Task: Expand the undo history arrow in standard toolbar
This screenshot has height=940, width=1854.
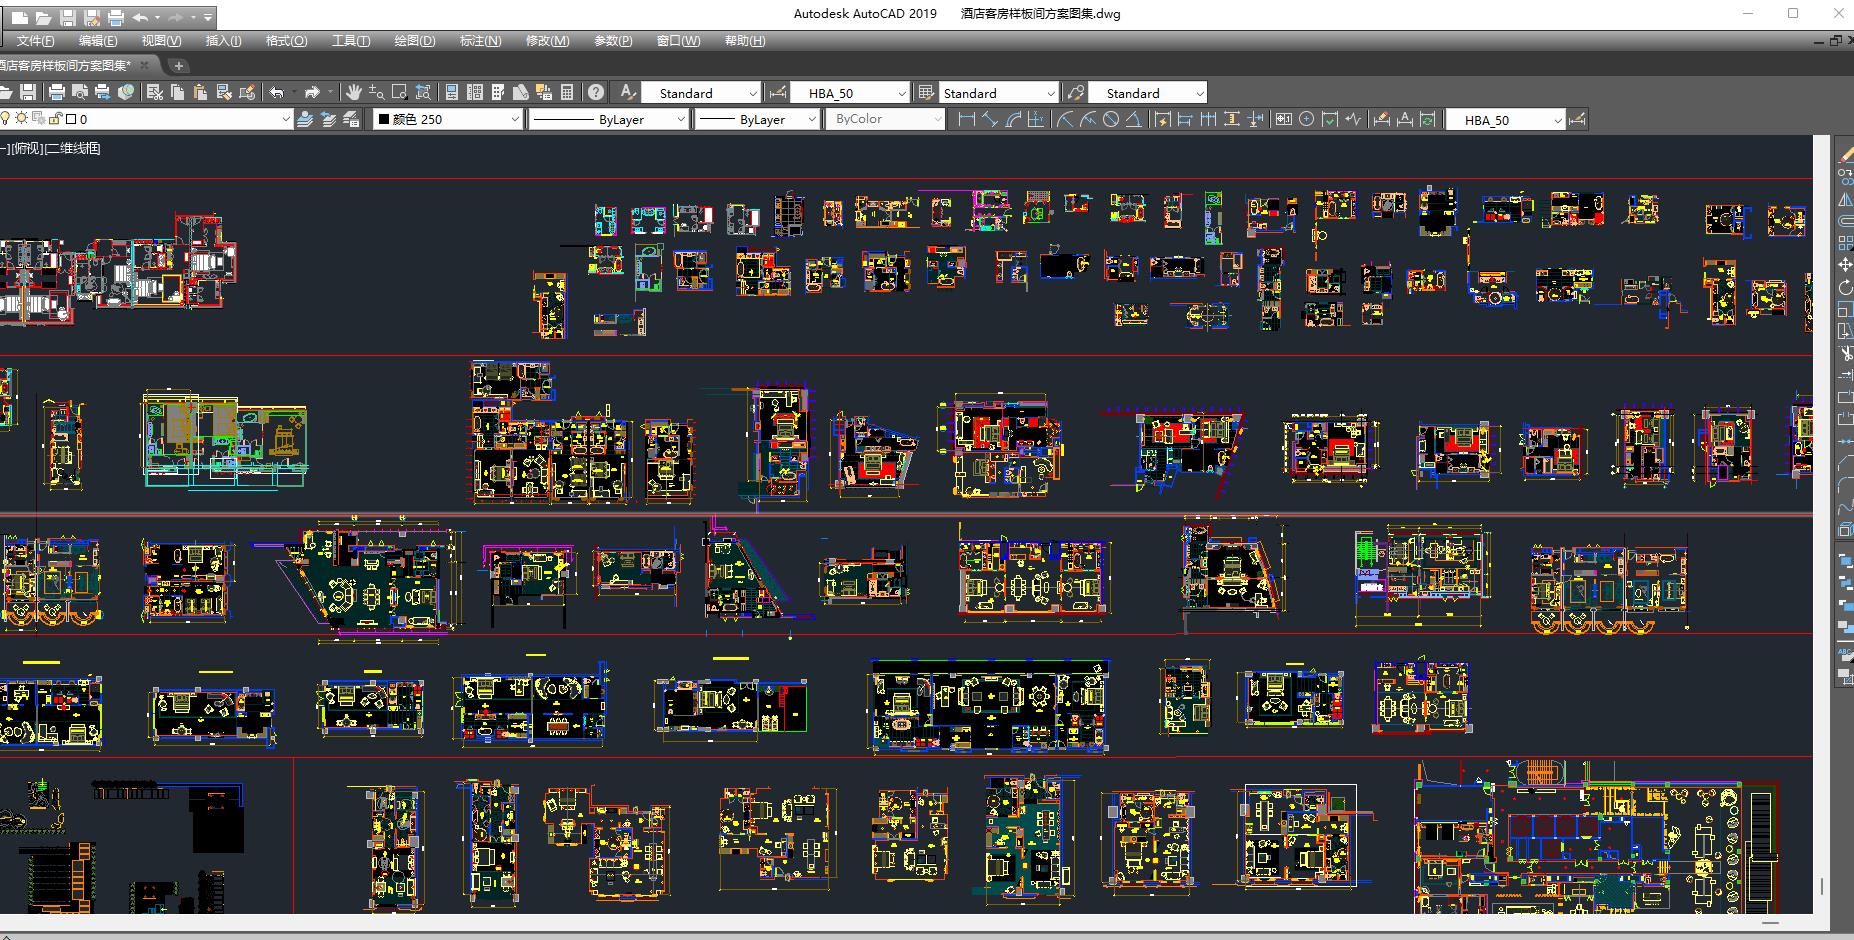Action: [294, 92]
